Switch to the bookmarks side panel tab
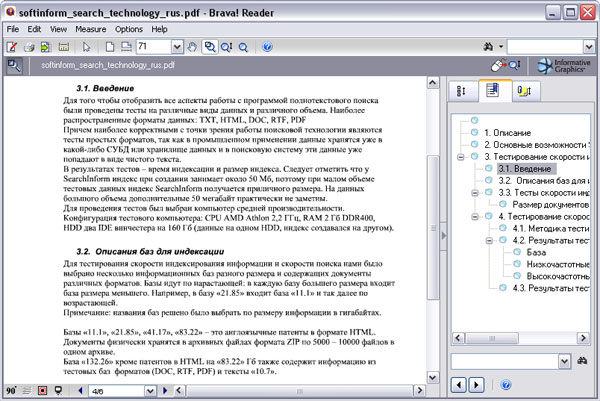This screenshot has height=401, width=600. (x=494, y=90)
